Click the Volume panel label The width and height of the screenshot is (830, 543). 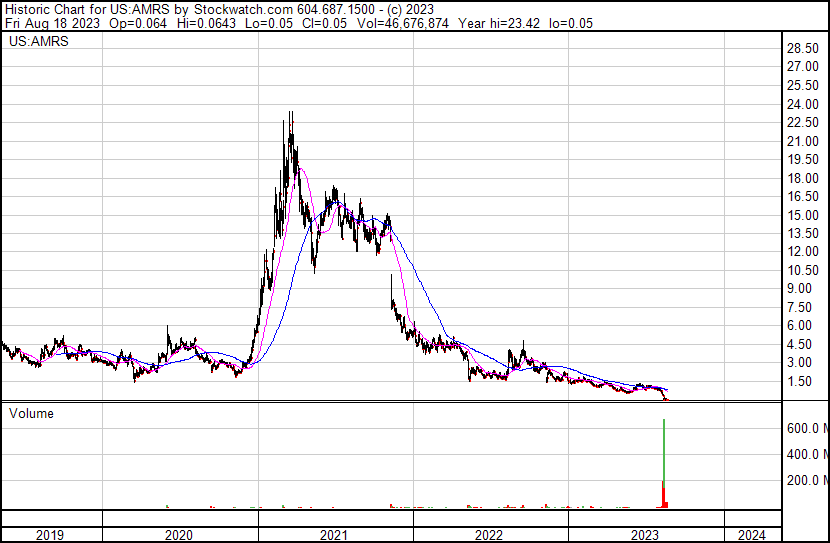tap(32, 413)
